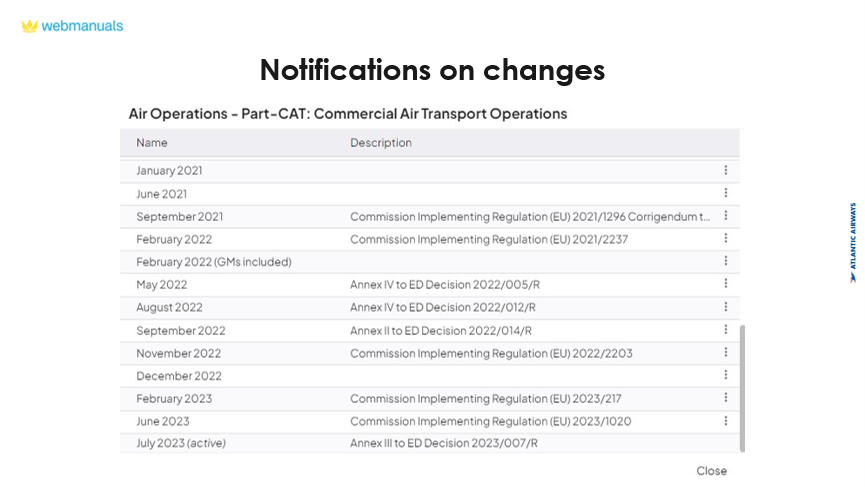Open kebab menu for September 2022 row
Screen dimensions: 865x487
click(726, 330)
